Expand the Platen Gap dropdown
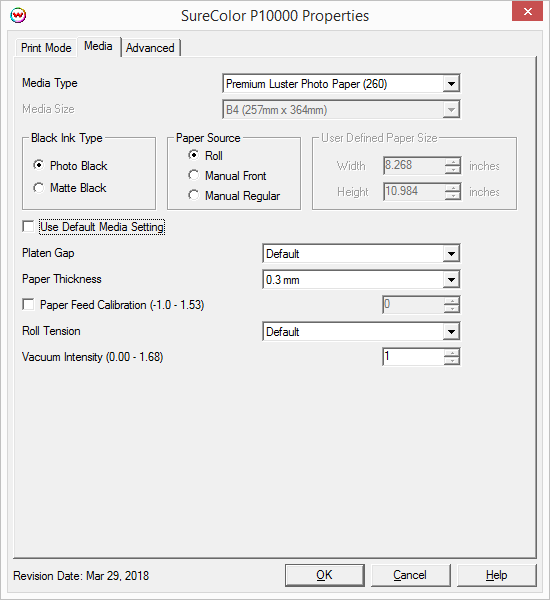The image size is (550, 600). [451, 253]
